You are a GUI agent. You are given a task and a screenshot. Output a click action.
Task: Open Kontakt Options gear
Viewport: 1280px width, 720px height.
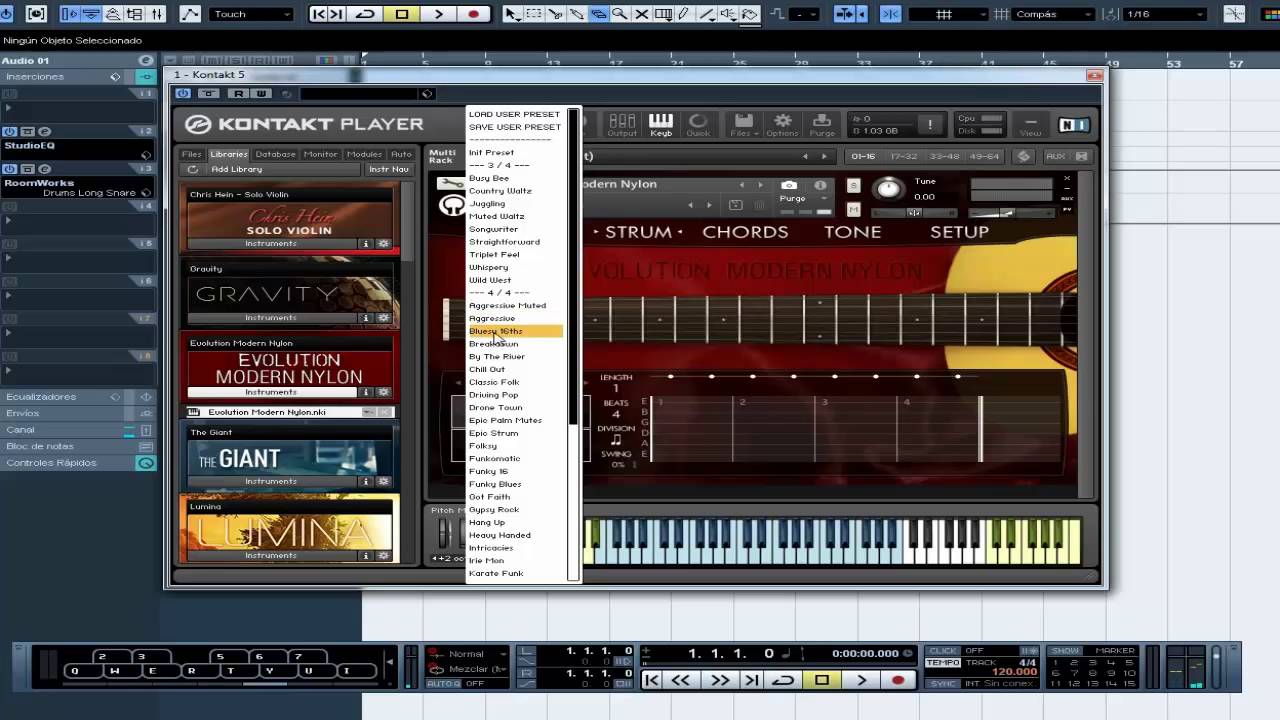click(782, 124)
